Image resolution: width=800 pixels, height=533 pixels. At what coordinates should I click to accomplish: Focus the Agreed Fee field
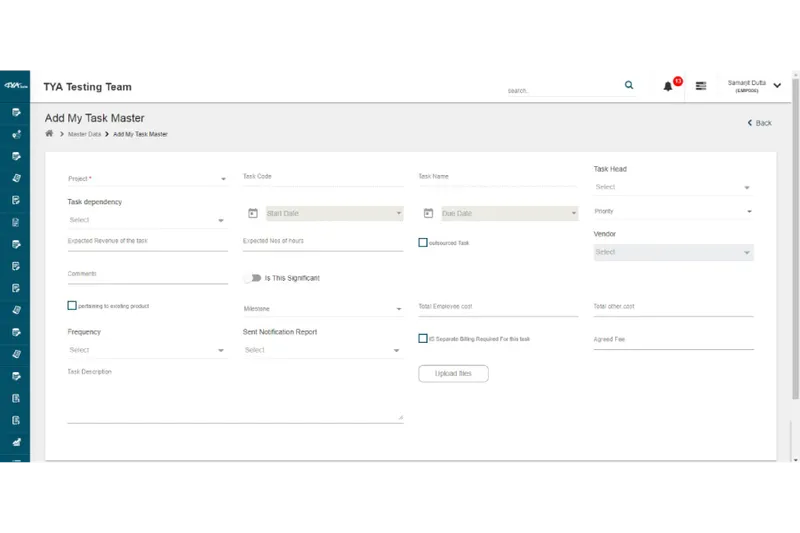point(673,341)
